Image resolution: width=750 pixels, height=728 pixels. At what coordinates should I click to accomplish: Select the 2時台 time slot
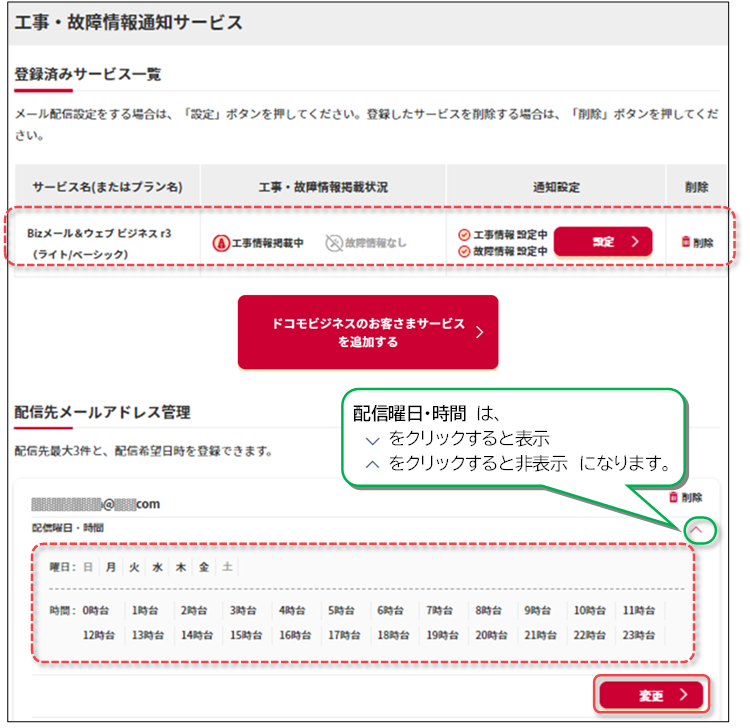(x=194, y=610)
